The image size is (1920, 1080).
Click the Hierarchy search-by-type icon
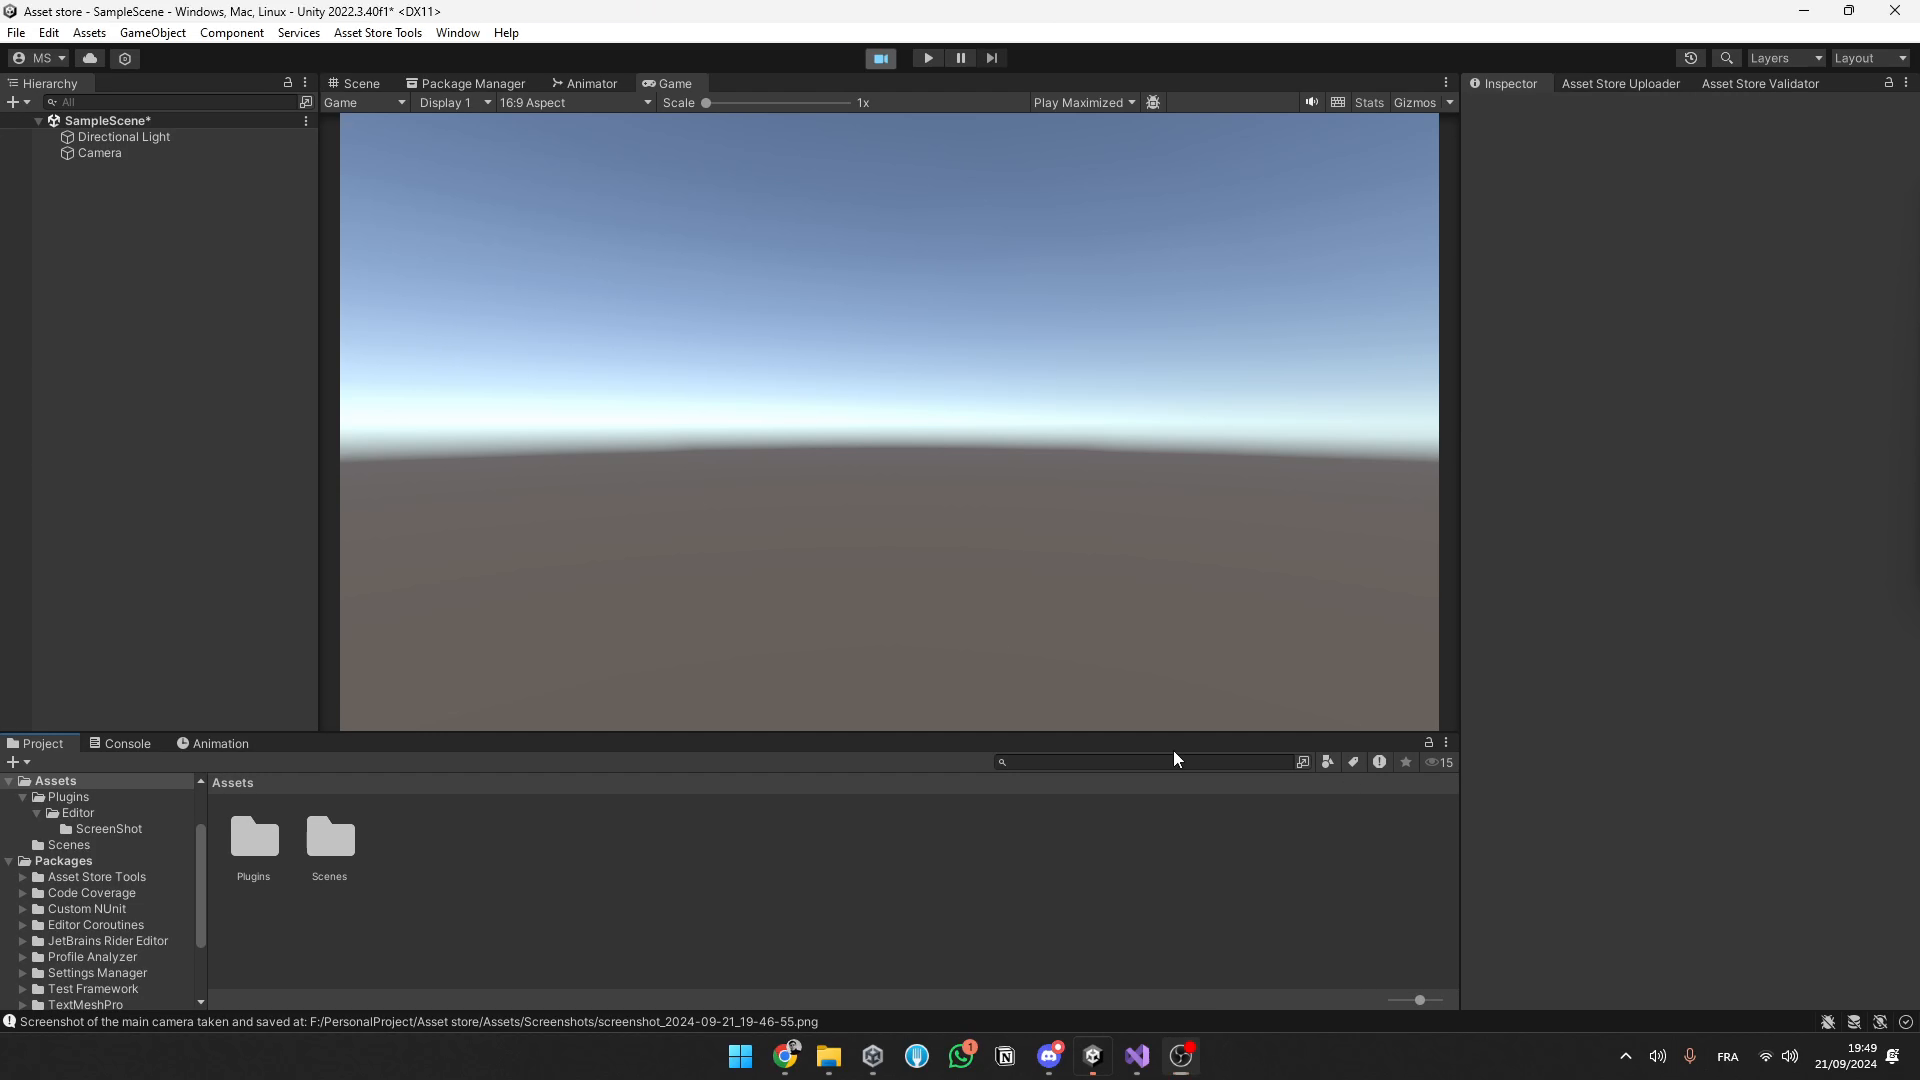306,102
